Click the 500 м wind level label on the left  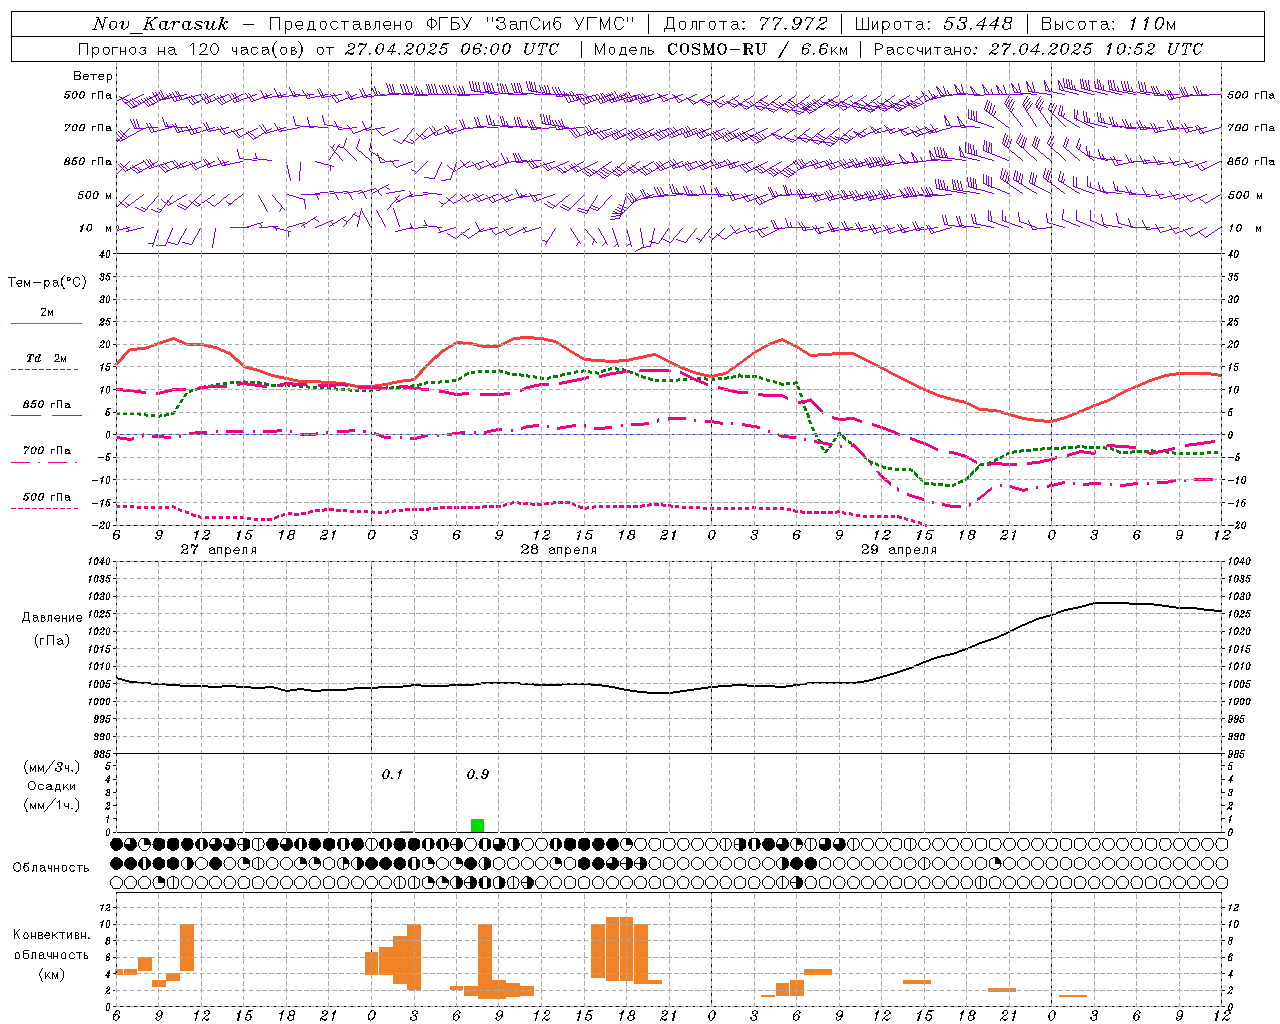click(95, 195)
